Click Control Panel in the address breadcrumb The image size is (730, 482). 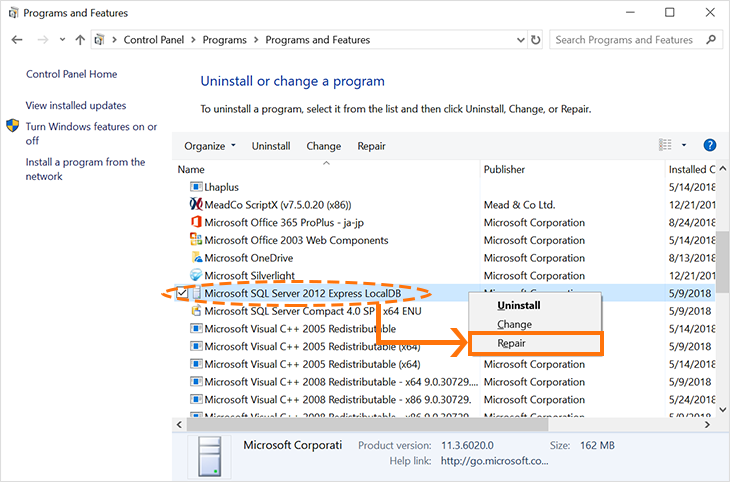coord(154,40)
